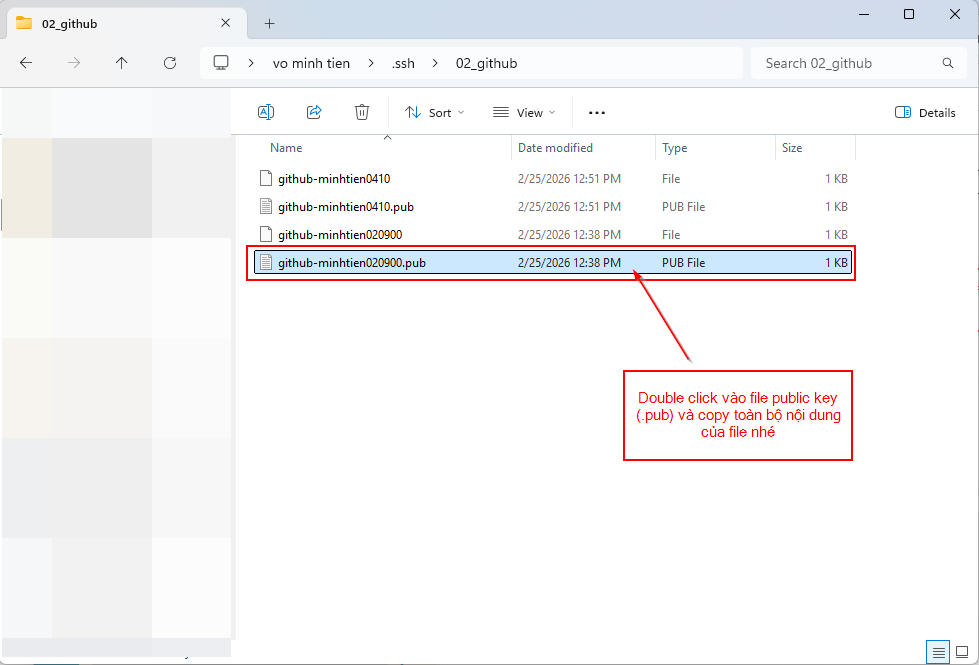Screen dimensions: 979x665
Task: Sort by the Date modified column header
Action: pos(555,148)
